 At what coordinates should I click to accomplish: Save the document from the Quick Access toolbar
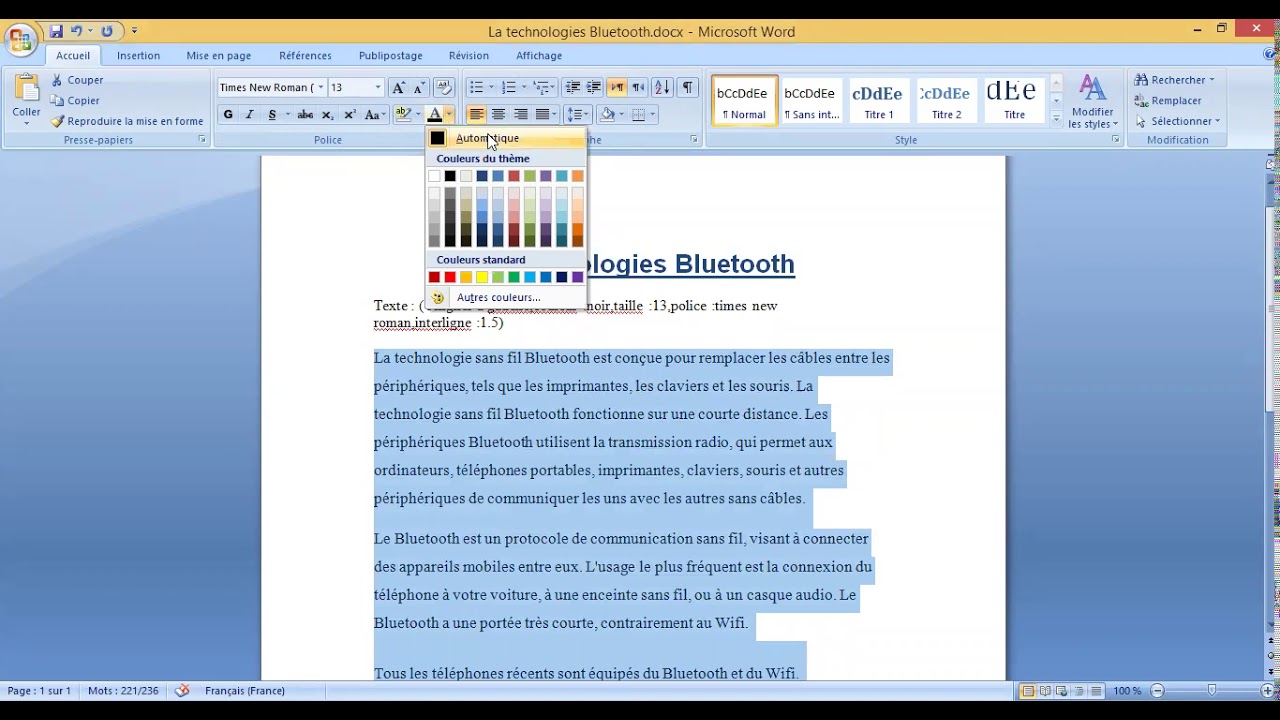point(57,31)
